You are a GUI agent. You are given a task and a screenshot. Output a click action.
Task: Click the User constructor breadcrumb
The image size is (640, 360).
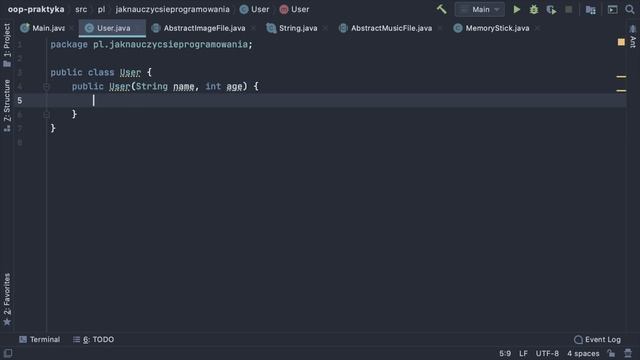tap(294, 9)
